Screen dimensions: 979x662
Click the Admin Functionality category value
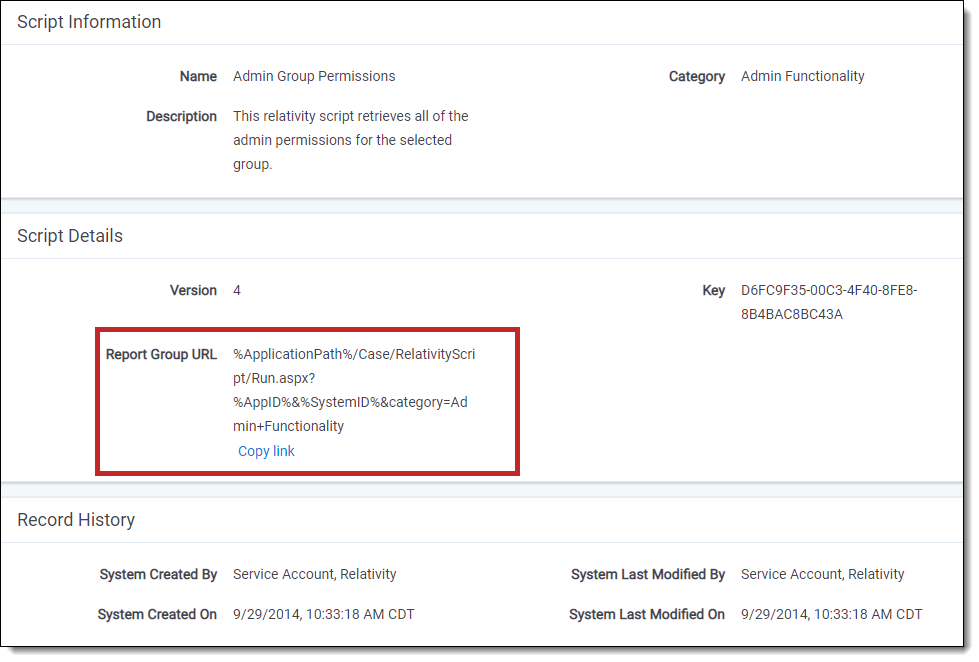tap(802, 76)
